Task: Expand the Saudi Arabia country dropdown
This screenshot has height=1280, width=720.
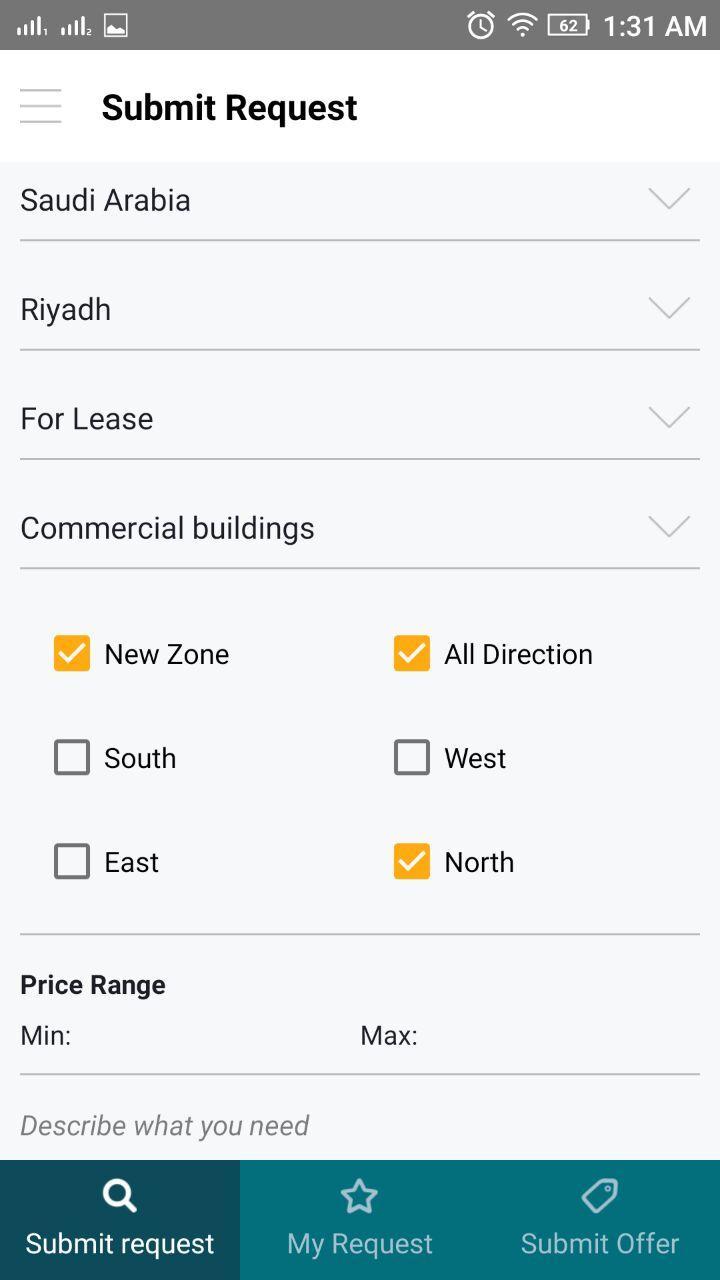Action: point(360,200)
